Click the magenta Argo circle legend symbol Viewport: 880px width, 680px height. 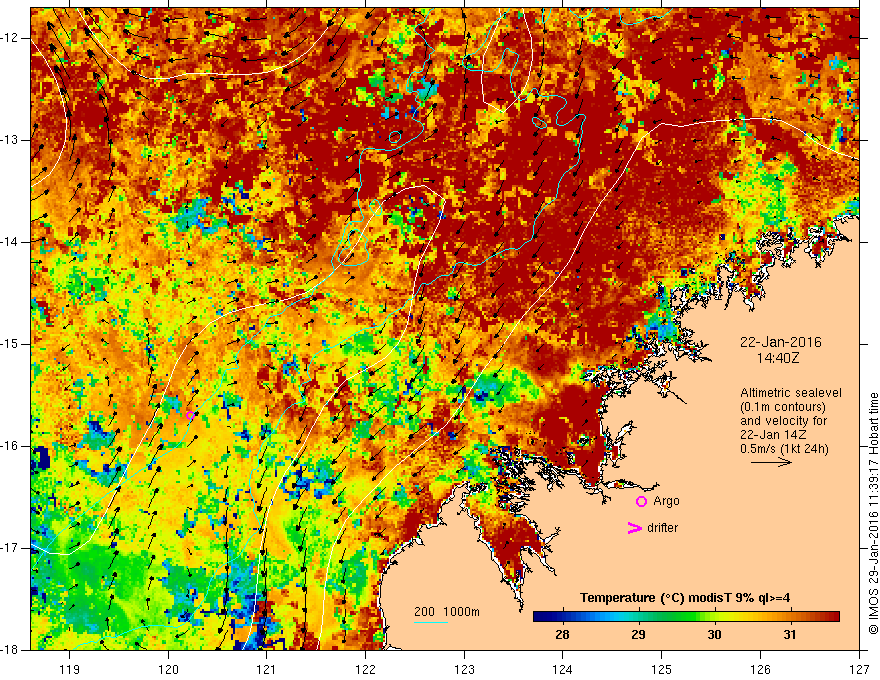pos(641,502)
